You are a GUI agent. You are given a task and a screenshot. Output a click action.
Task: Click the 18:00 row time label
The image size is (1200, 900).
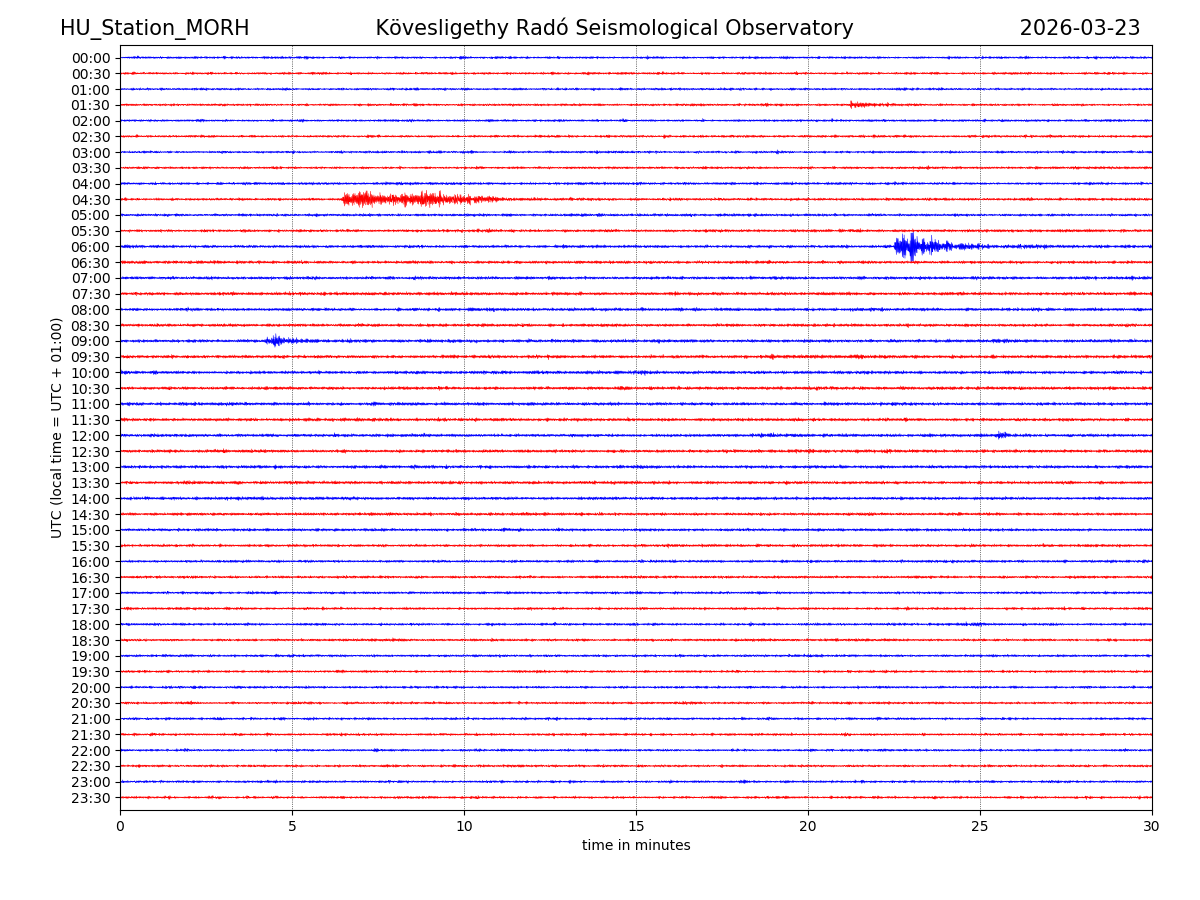point(91,625)
